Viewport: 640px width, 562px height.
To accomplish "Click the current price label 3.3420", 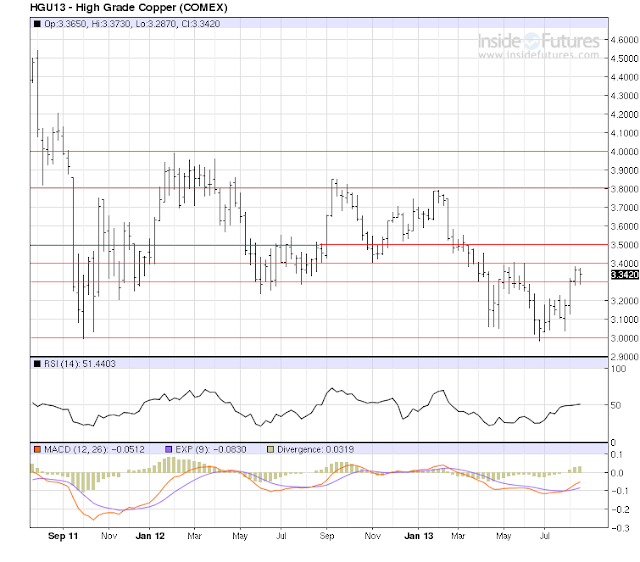I will [x=625, y=275].
